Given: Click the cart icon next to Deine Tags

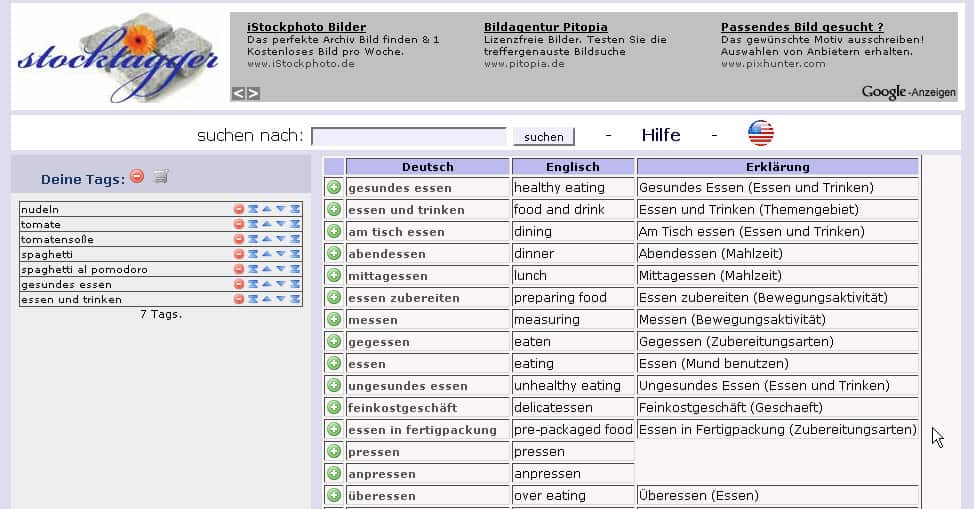Looking at the screenshot, I should [161, 177].
